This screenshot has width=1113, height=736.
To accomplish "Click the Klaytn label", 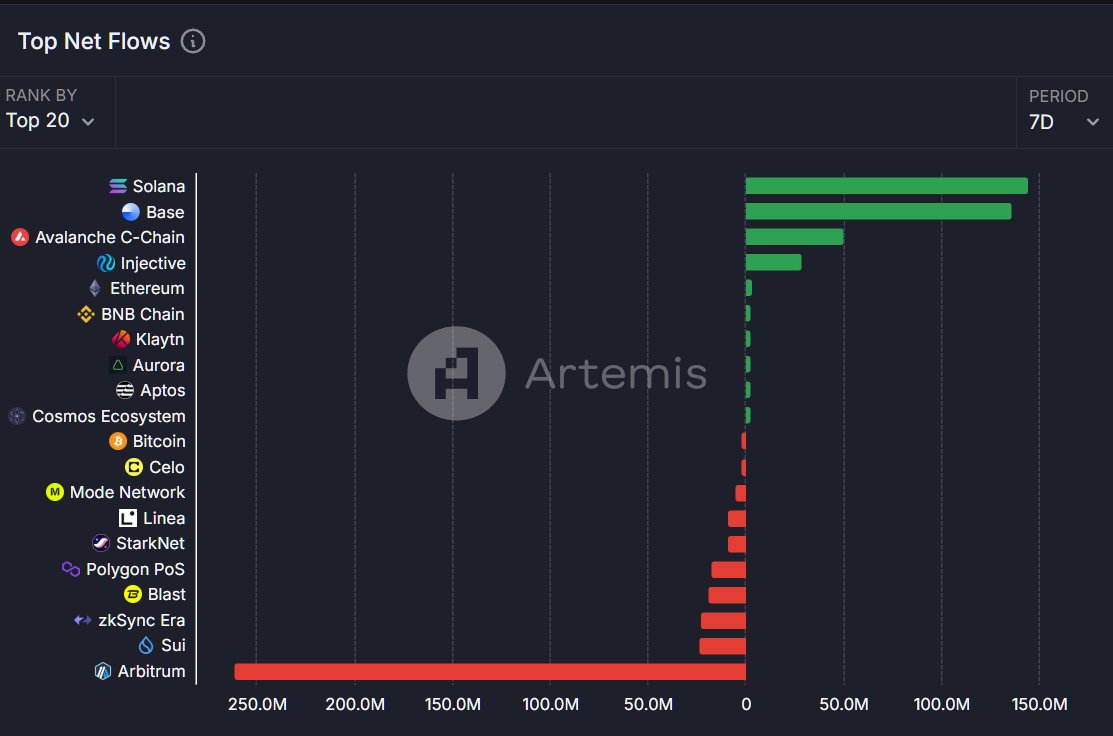I will coord(160,339).
